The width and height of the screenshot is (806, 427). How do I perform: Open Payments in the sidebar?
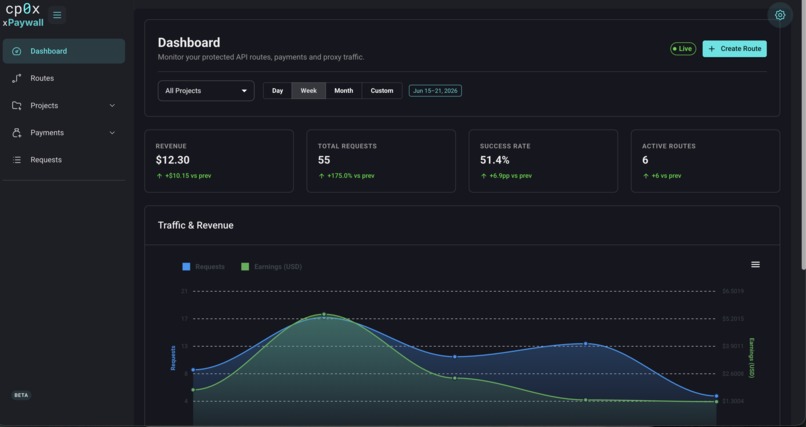(x=64, y=133)
